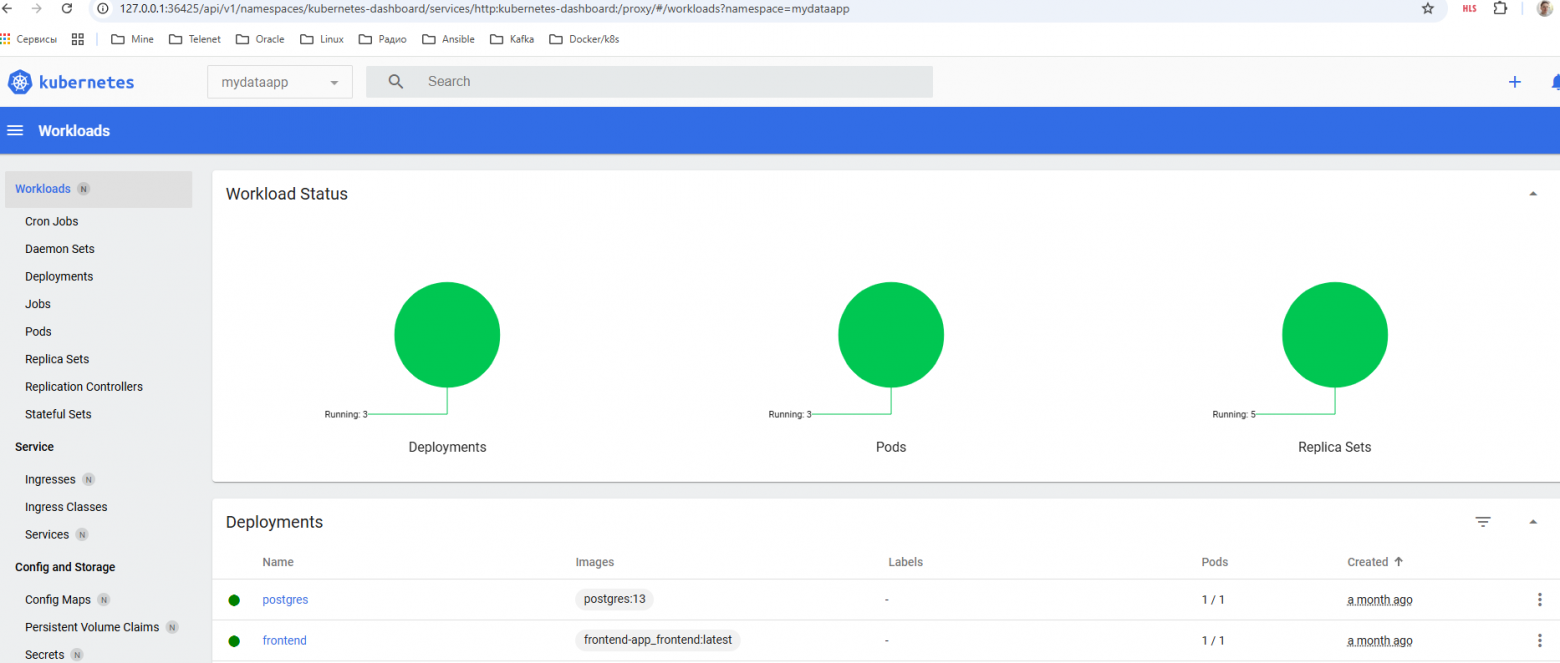Viewport: 1560px width, 663px height.
Task: Click the browser profile avatar icon
Action: coord(1545,8)
